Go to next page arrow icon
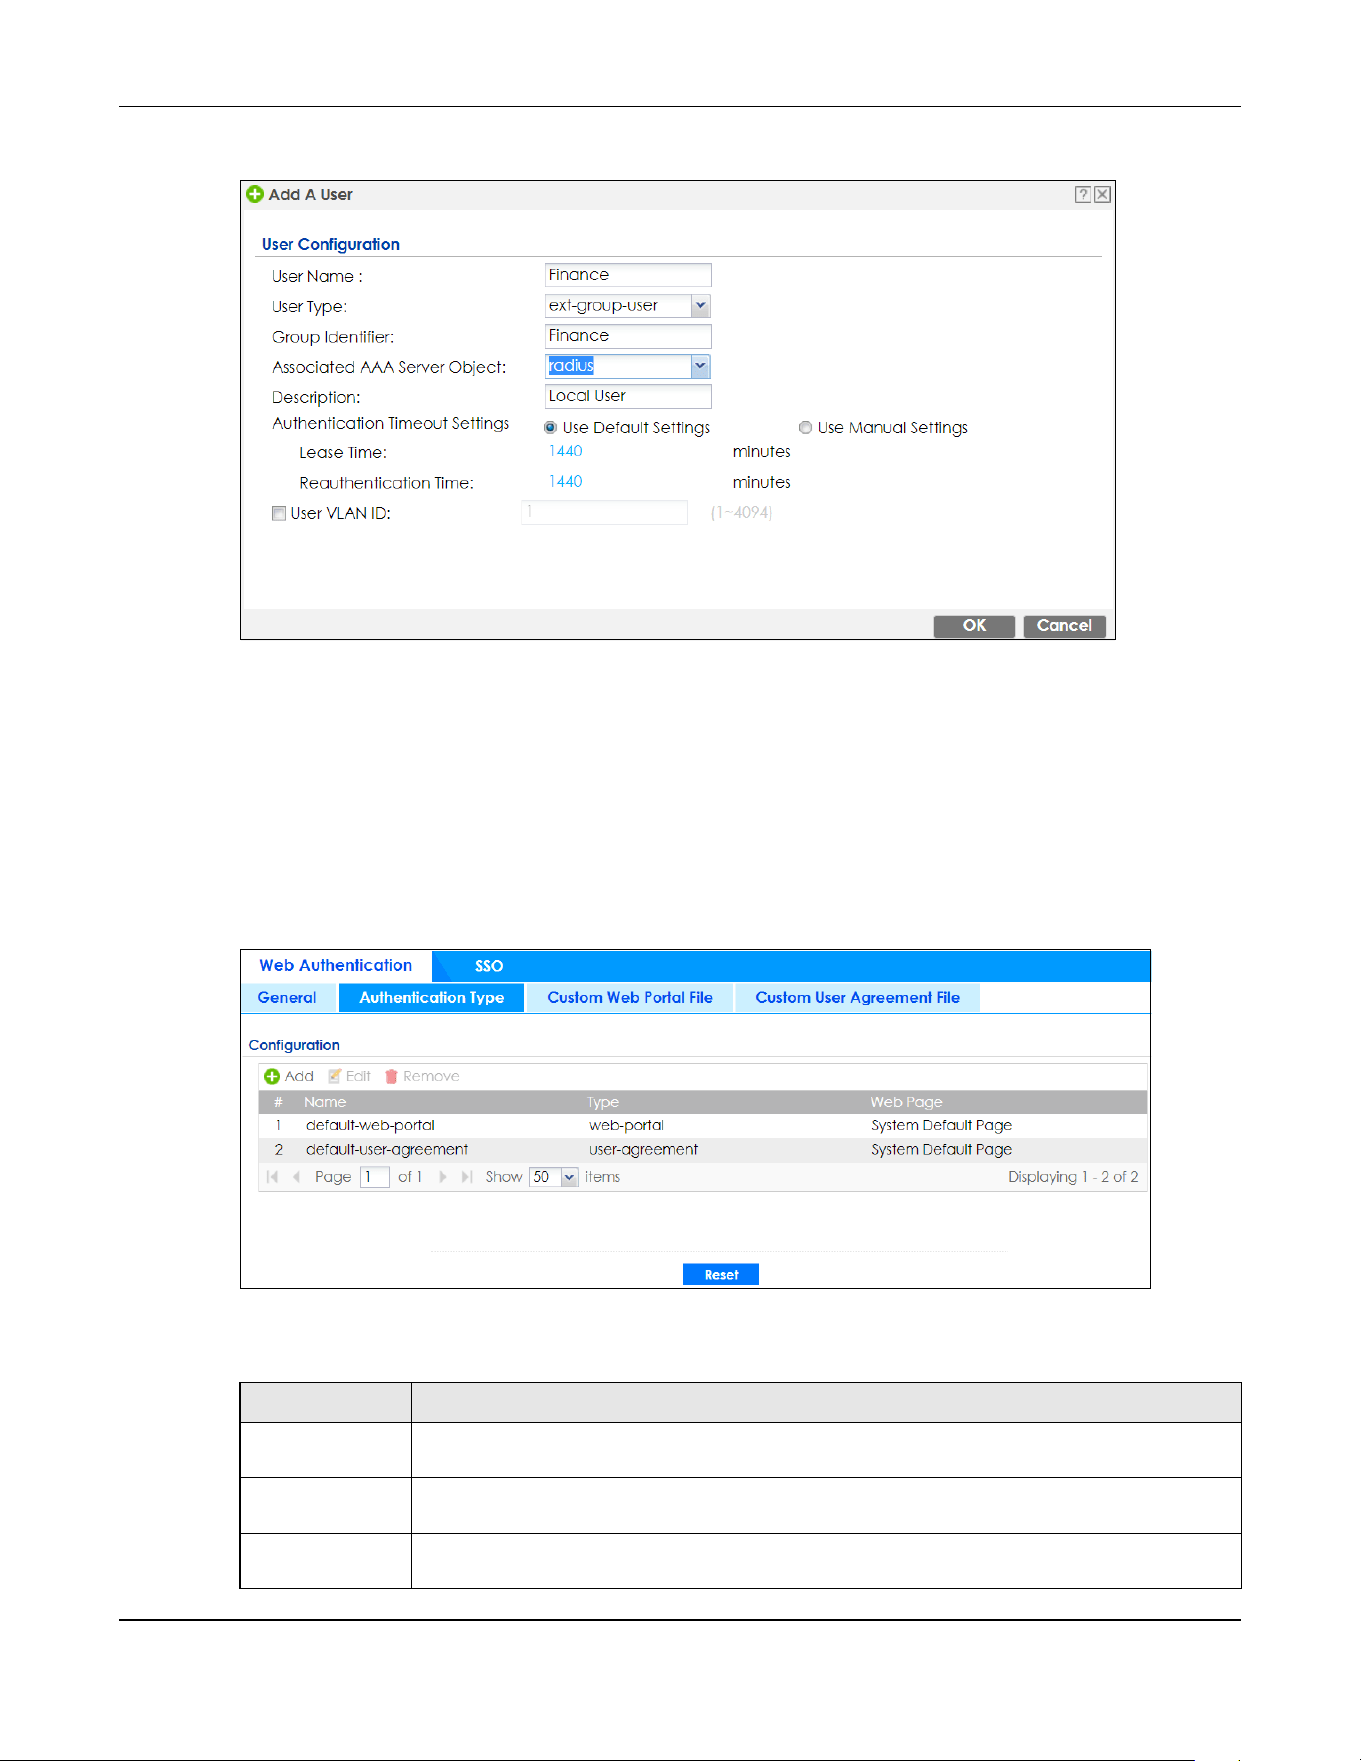 click(443, 1177)
